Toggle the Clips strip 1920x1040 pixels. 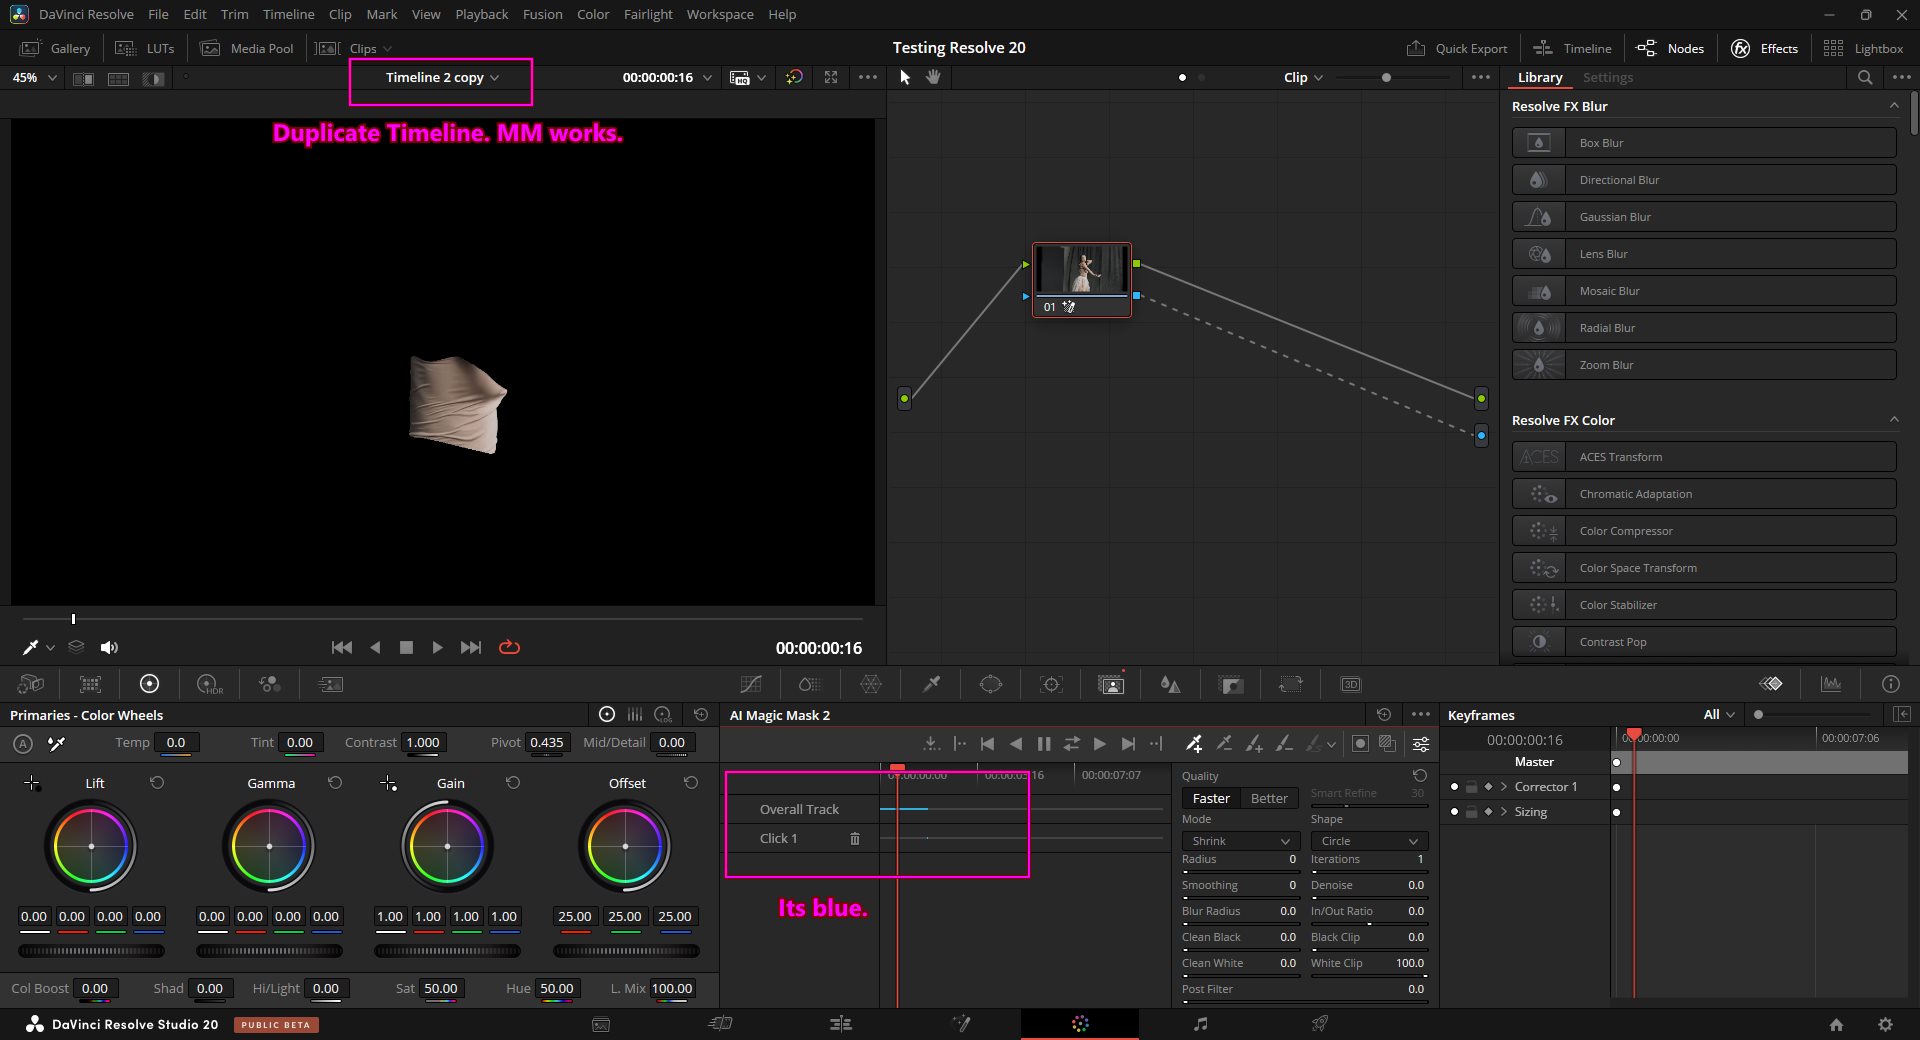pos(353,48)
